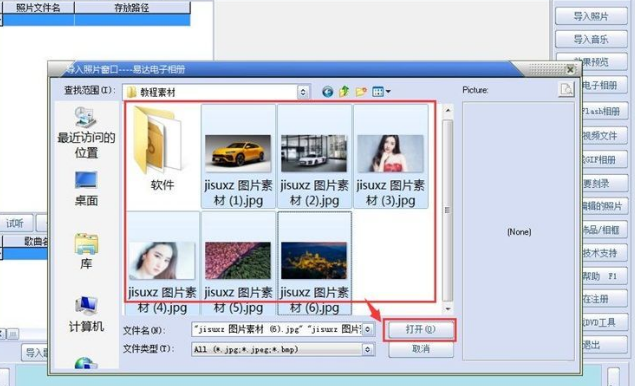Click the 打开 button
Image resolution: width=635 pixels, height=386 pixels.
click(420, 329)
